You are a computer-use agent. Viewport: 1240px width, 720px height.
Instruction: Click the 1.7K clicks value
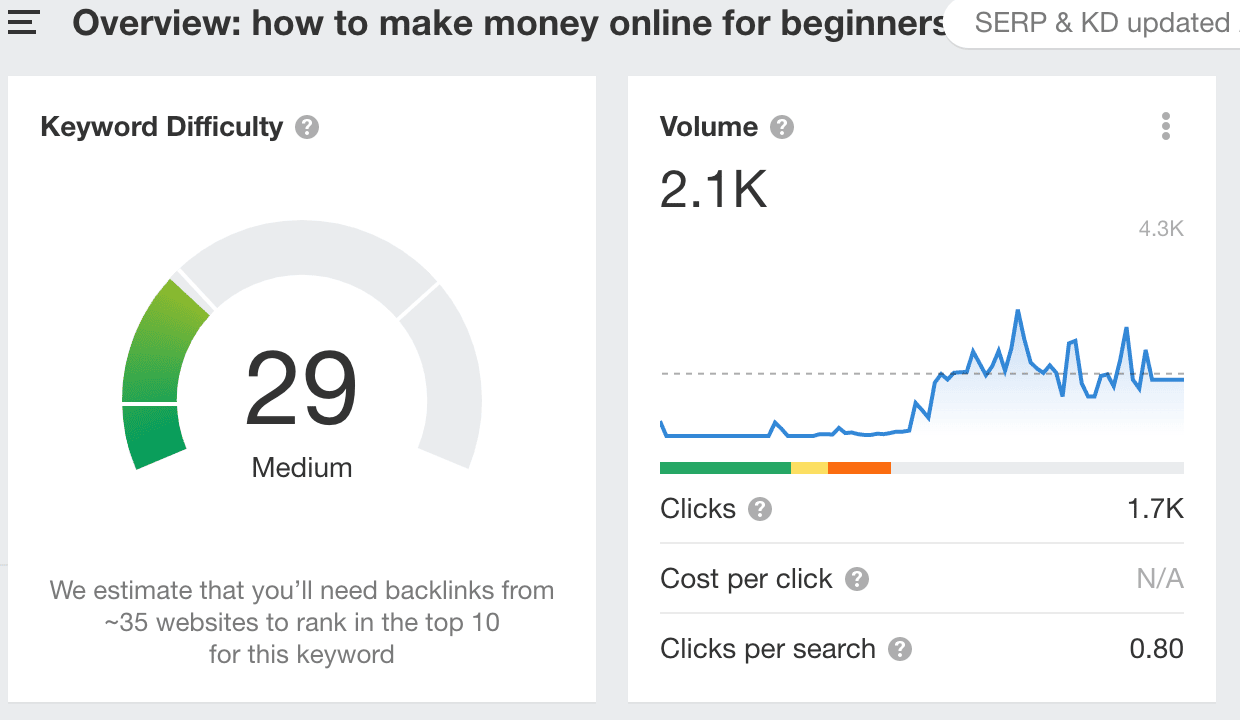click(x=1155, y=509)
